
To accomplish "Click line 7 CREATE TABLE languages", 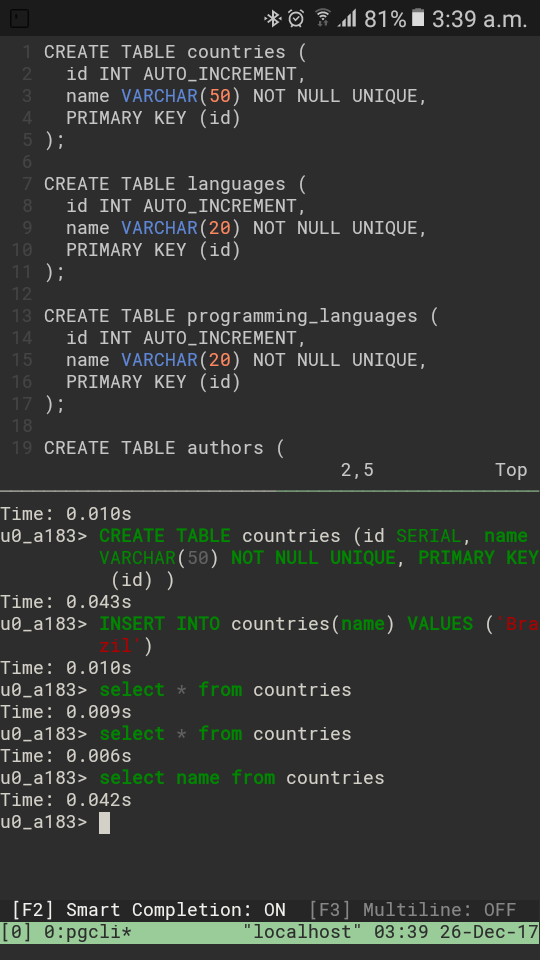I will pos(174,184).
